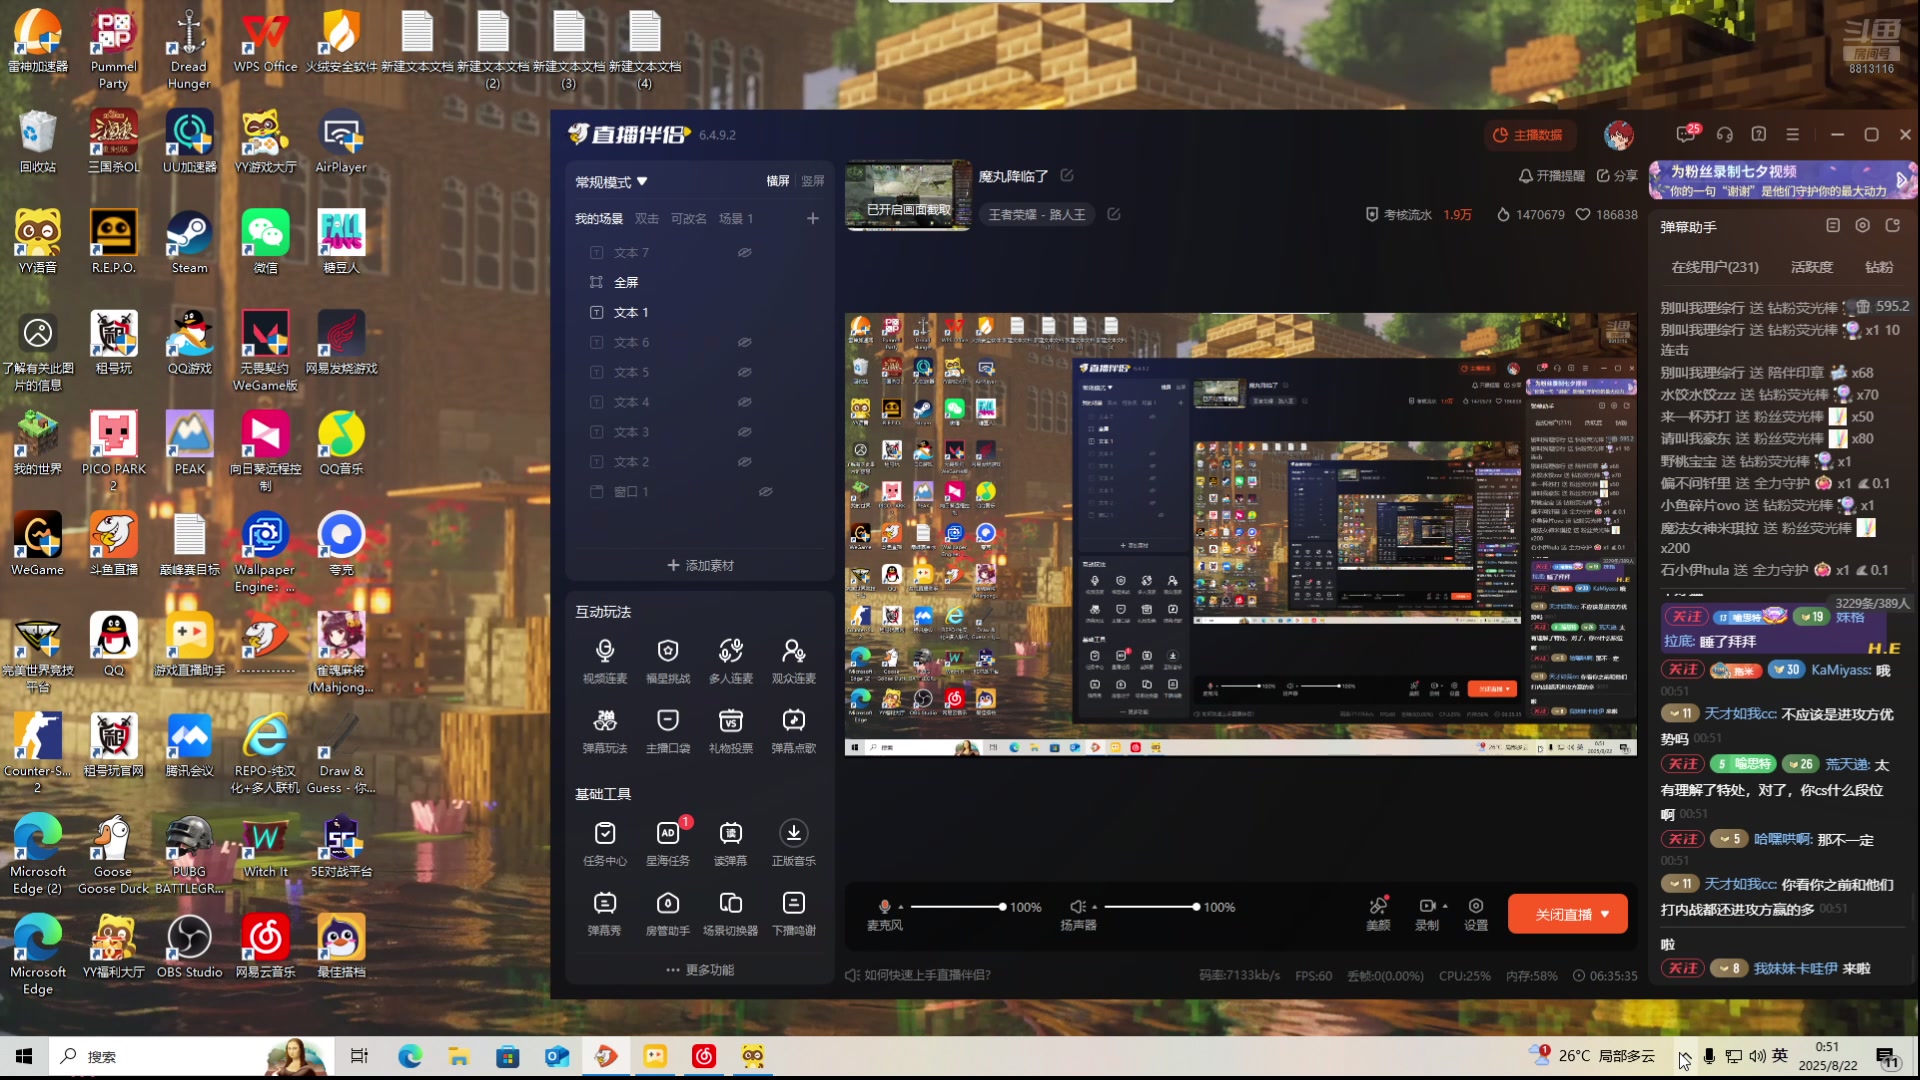The width and height of the screenshot is (1920, 1080).
Task: Open 礼物投票 gift voting tool
Action: [731, 731]
